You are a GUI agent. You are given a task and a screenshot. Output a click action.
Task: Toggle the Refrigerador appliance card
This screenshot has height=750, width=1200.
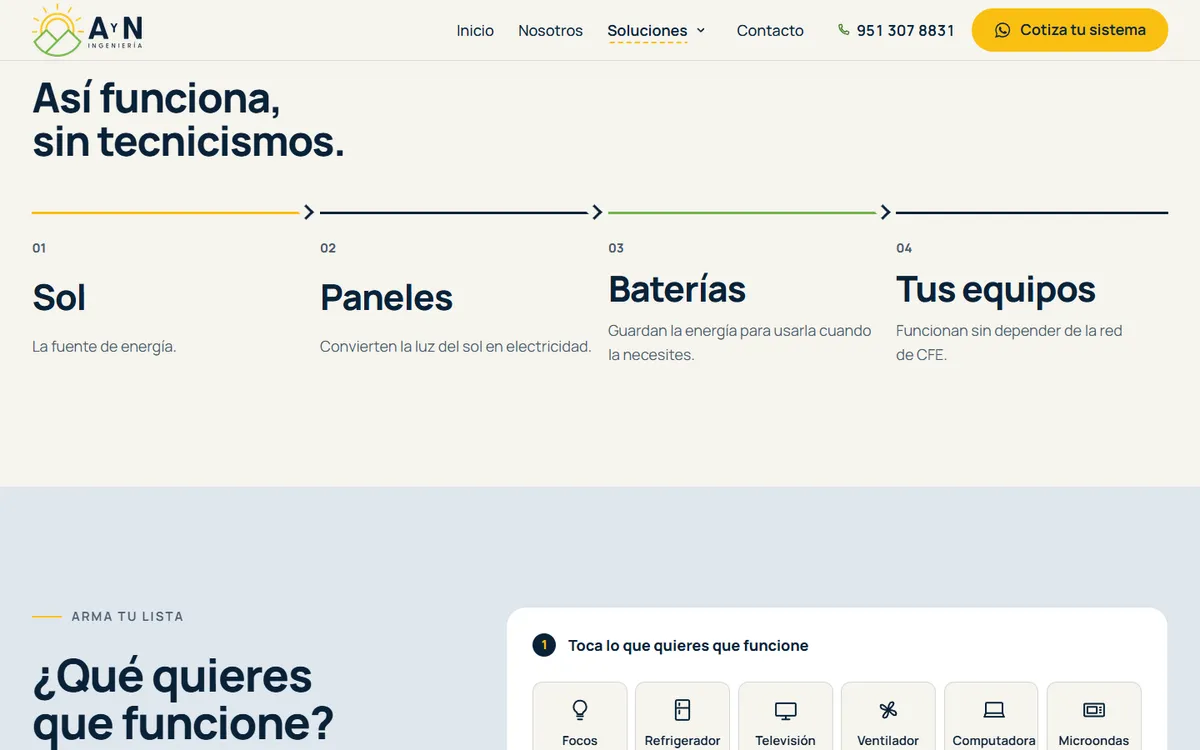point(683,716)
